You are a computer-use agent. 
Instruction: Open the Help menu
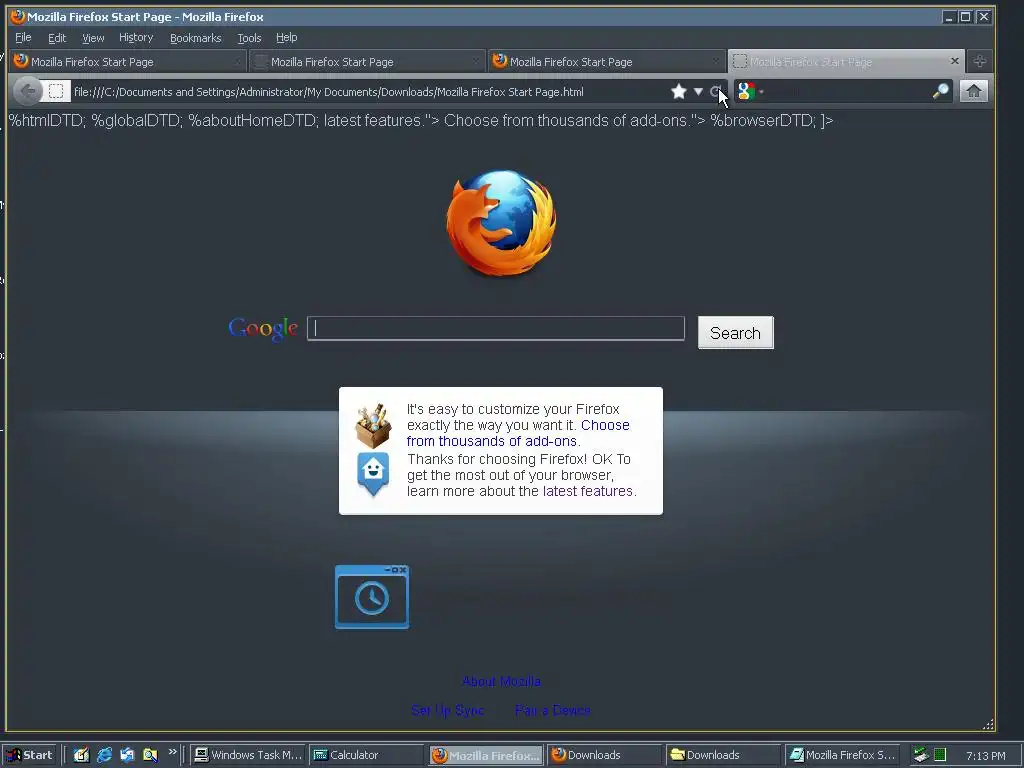pos(286,38)
